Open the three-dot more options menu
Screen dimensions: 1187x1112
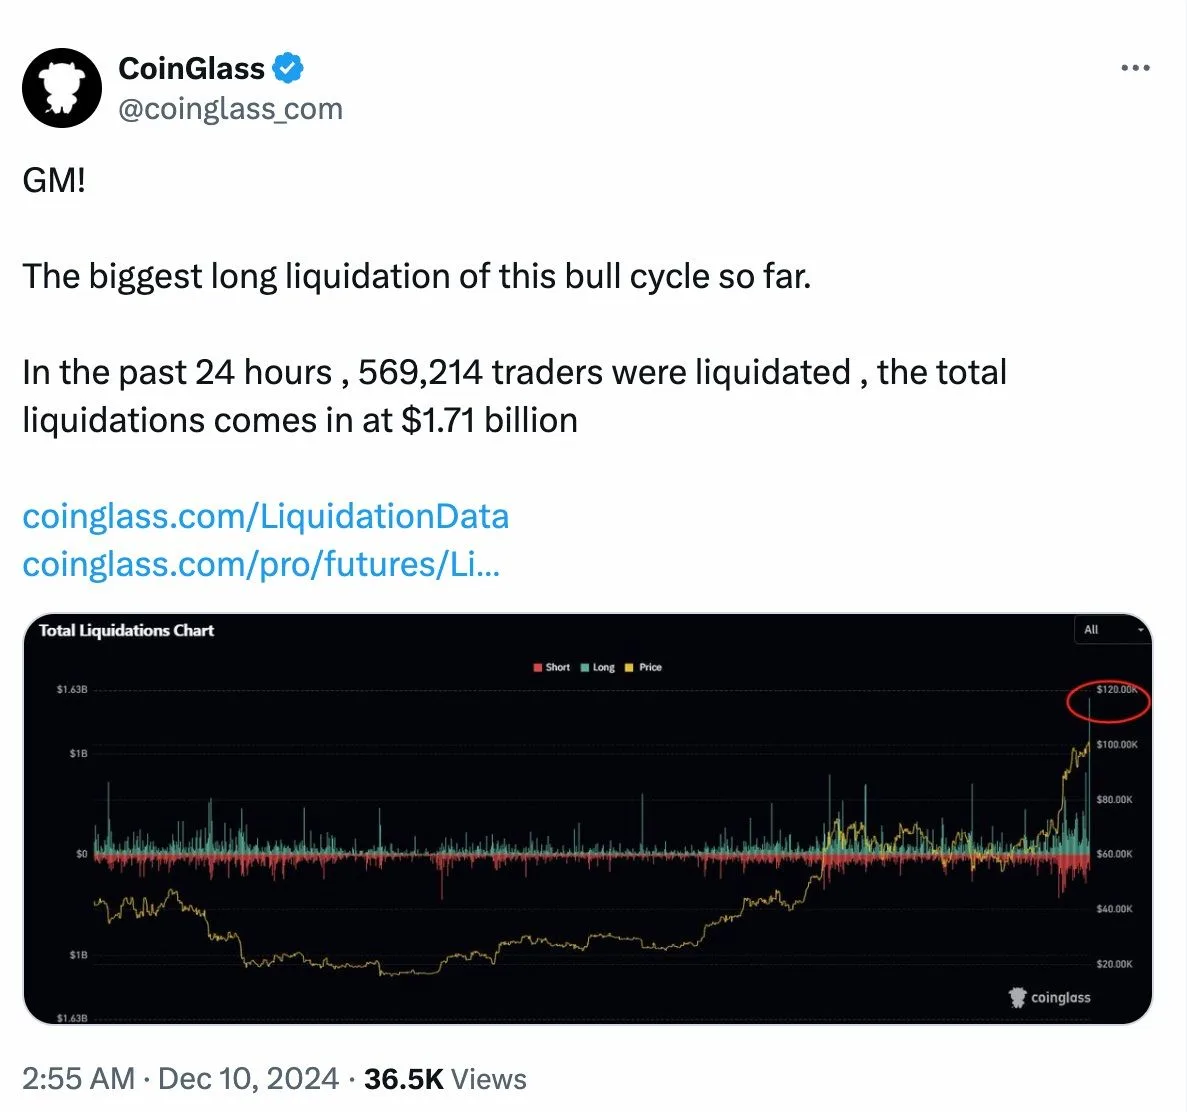(x=1136, y=68)
